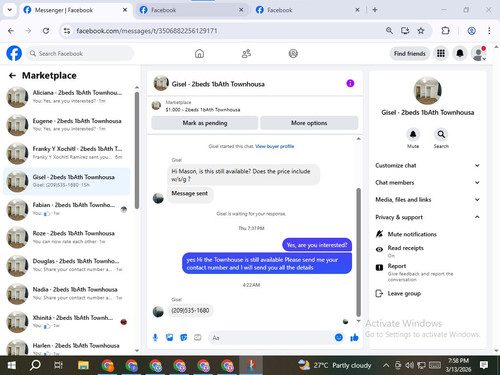Open the Fabian townhouse conversation
Viewport: 500px width, 375px height.
67,209
